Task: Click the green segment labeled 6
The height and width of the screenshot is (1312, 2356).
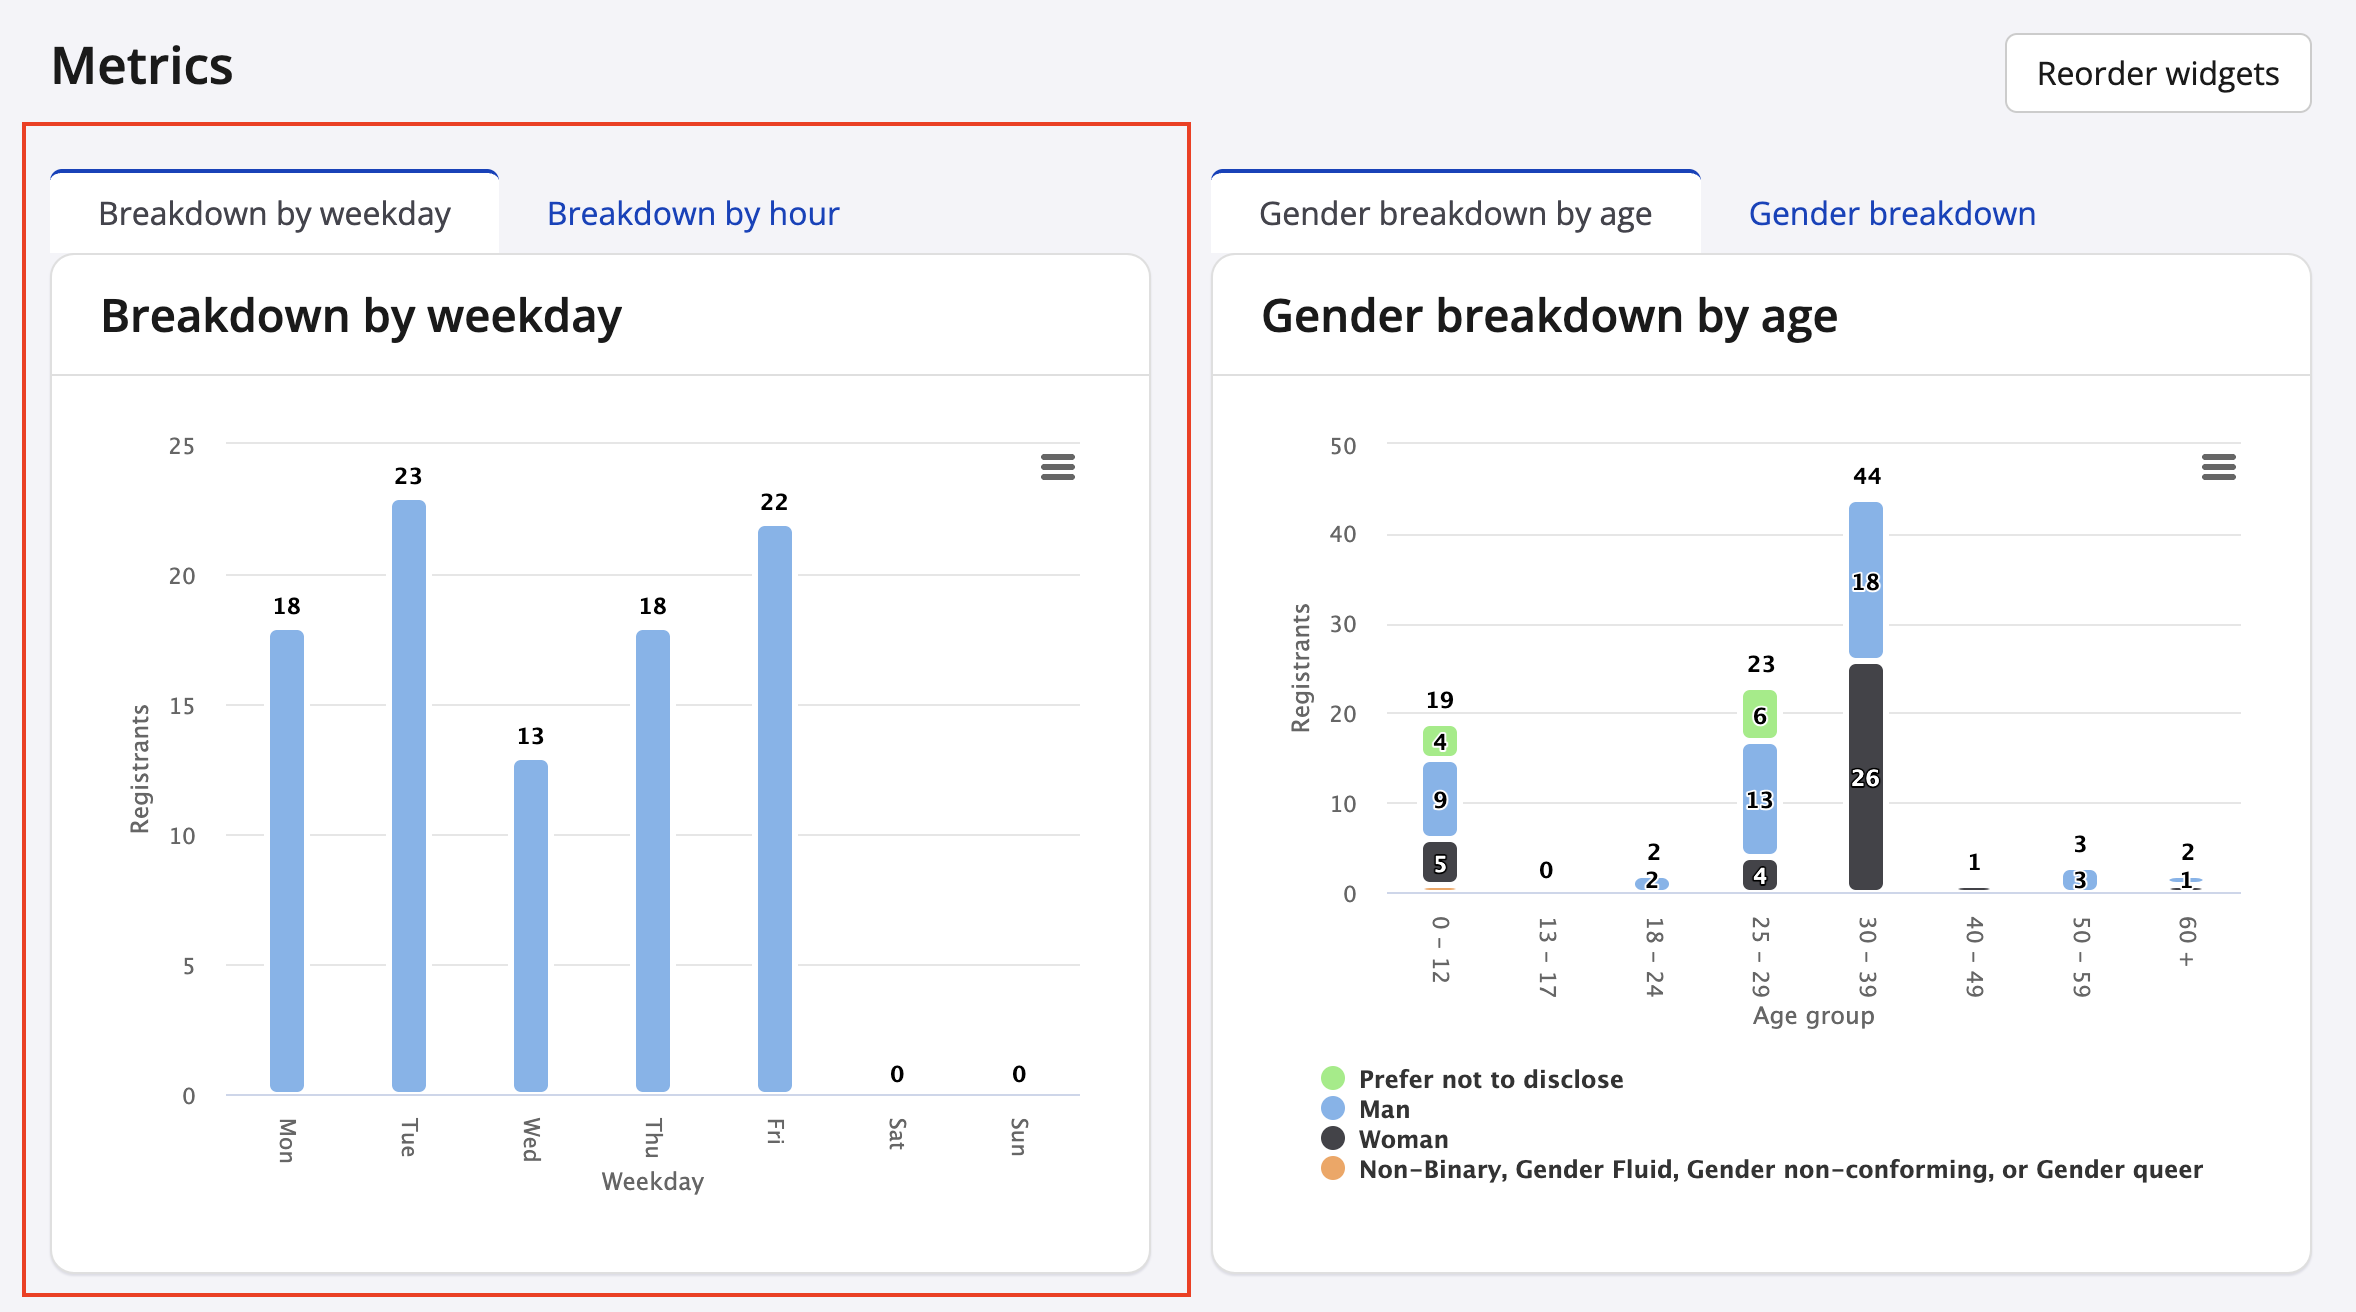Action: tap(1759, 715)
